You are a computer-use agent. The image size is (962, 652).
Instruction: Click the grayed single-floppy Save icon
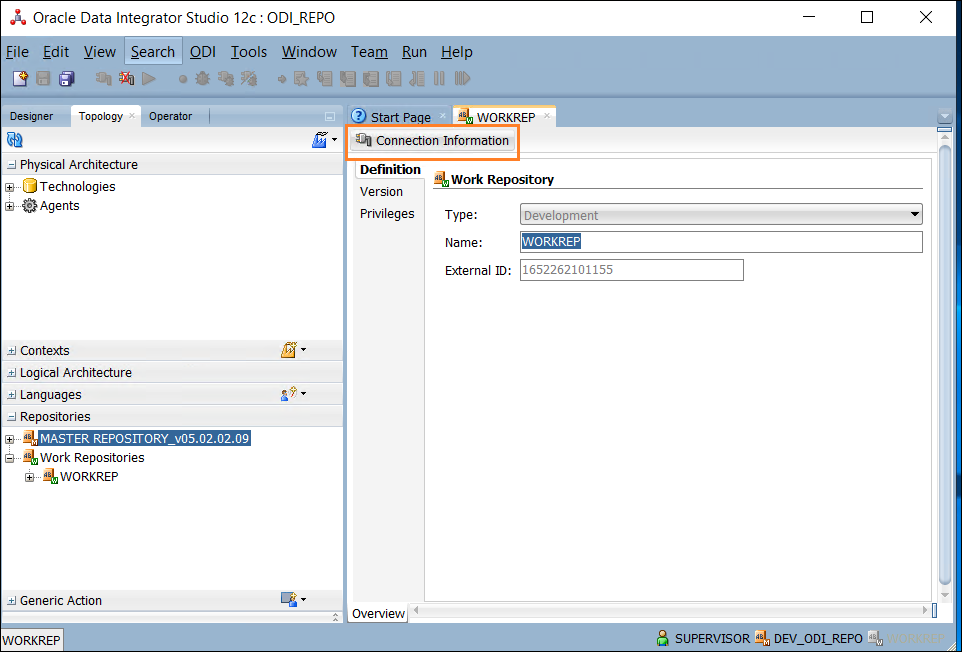click(43, 79)
